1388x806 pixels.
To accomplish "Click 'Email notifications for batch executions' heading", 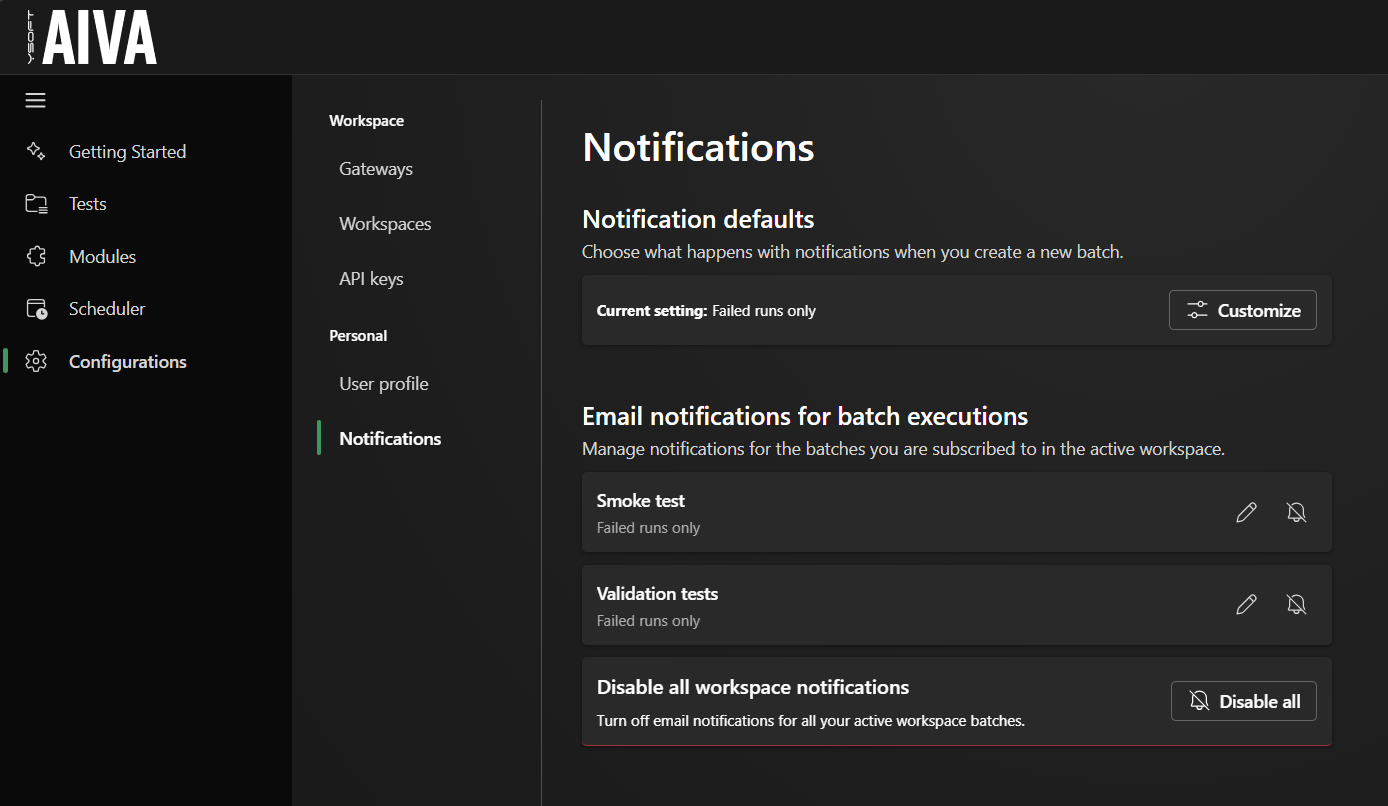I will (x=805, y=416).
